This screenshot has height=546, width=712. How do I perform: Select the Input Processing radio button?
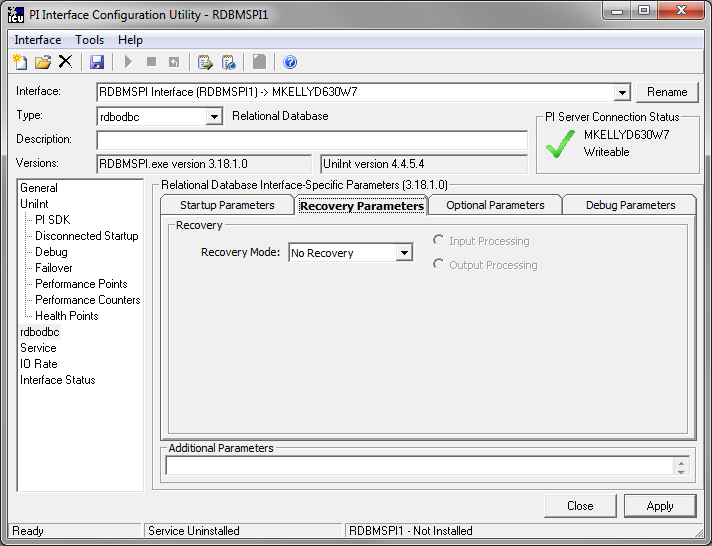tap(438, 240)
